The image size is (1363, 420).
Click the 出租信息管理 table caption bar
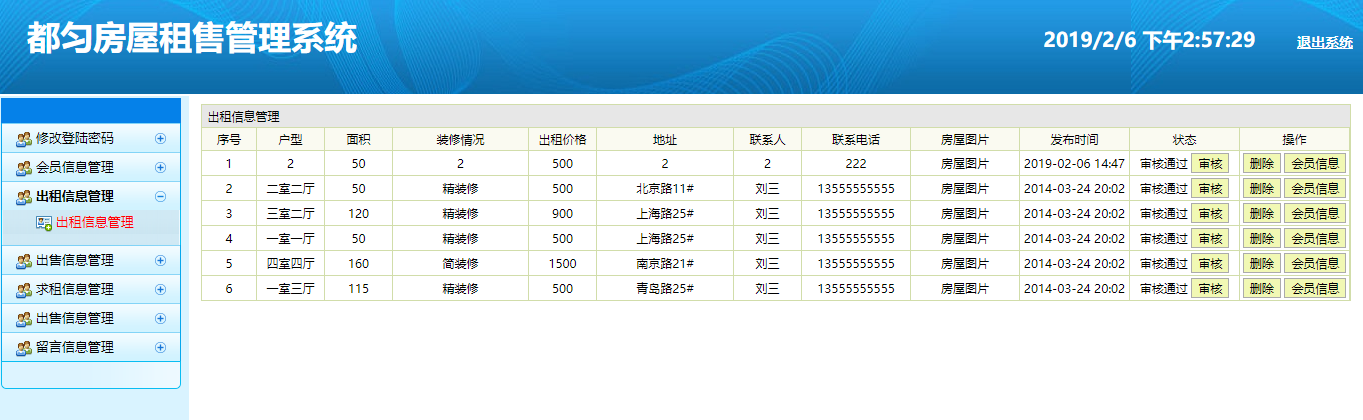tap(775, 117)
